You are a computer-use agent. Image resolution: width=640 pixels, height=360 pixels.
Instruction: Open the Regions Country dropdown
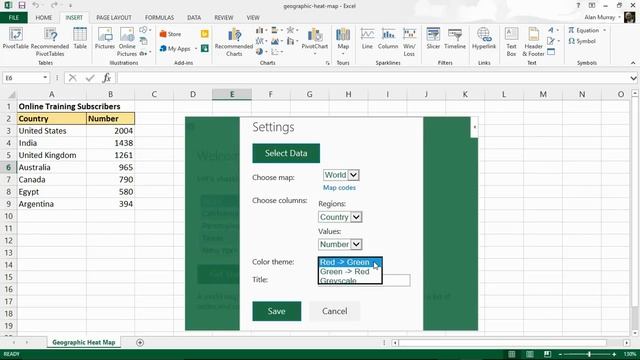(x=340, y=217)
